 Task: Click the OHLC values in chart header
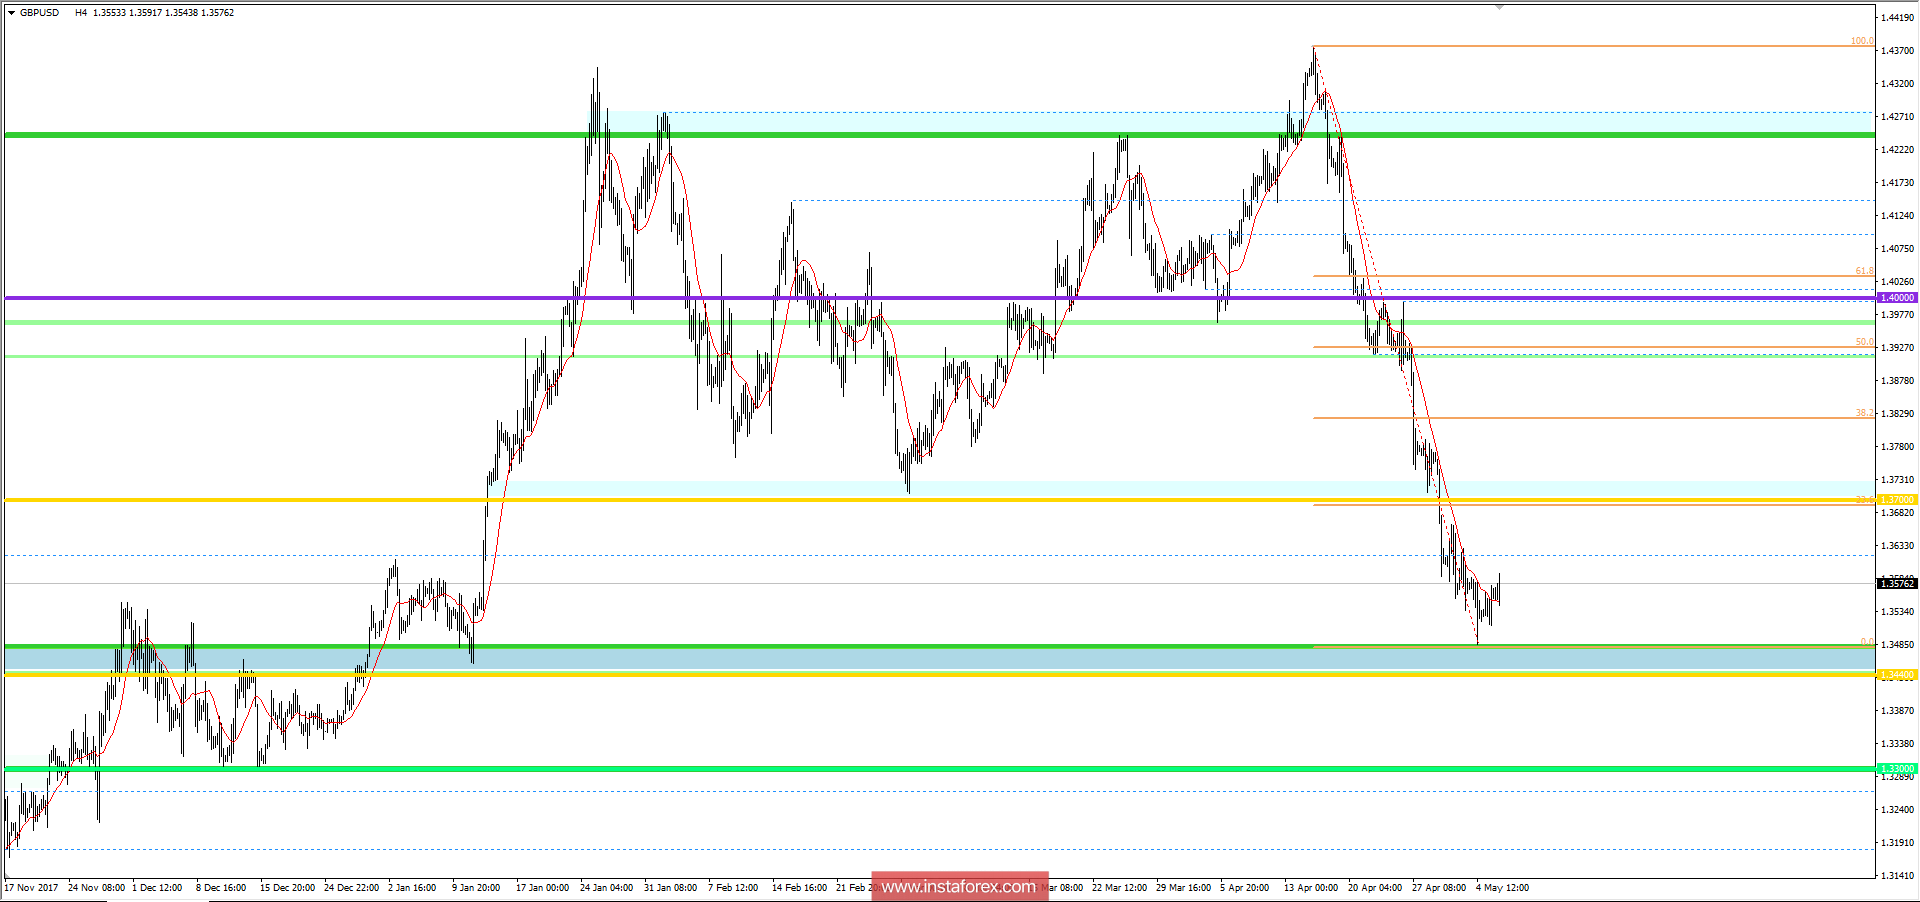coord(163,13)
